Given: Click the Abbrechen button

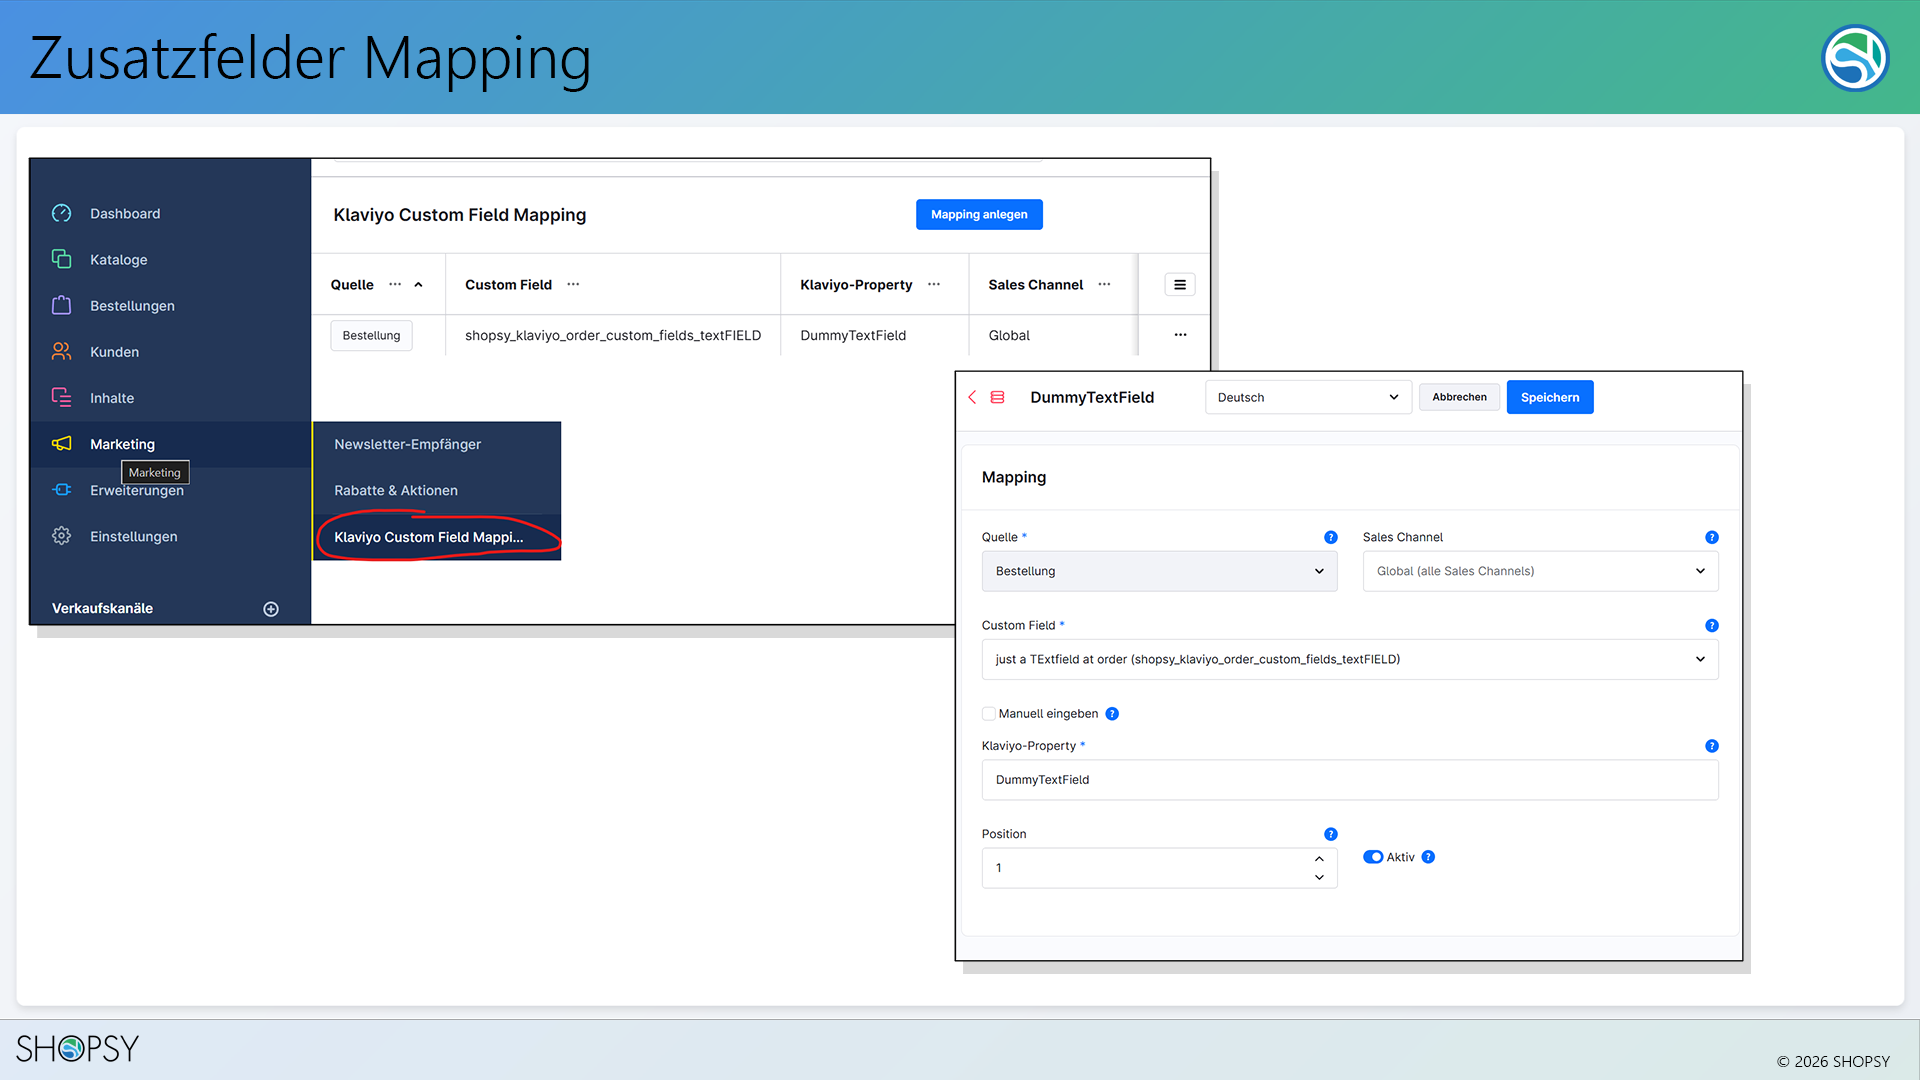Looking at the screenshot, I should (x=1459, y=397).
